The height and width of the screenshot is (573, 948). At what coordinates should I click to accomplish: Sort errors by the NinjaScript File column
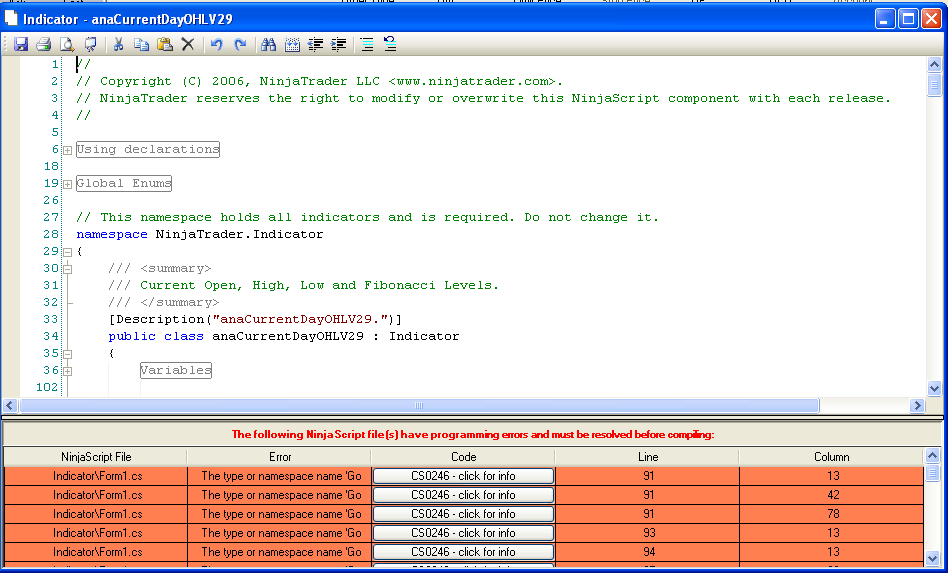click(x=96, y=457)
